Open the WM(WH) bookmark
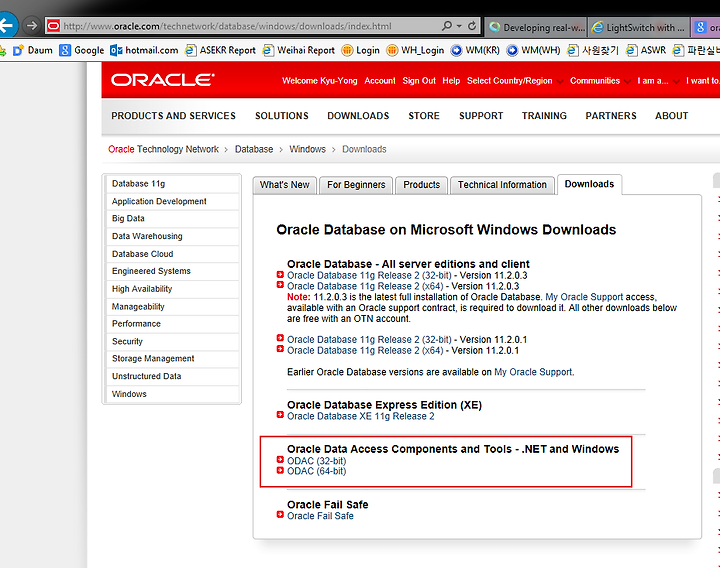This screenshot has width=720, height=568. click(533, 50)
